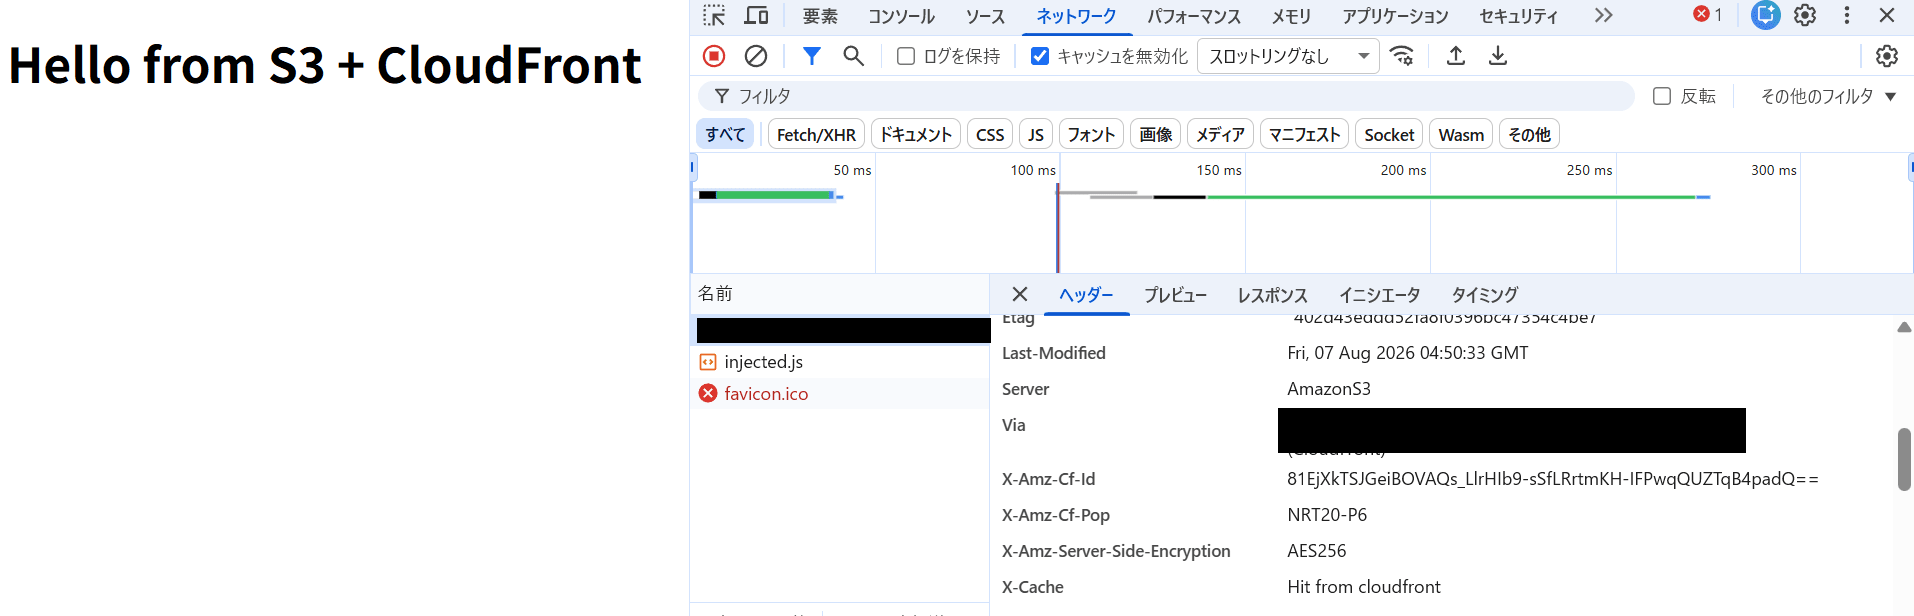Screen dimensions: 1914x616
Task: Export HAR file with download icon
Action: [1498, 56]
